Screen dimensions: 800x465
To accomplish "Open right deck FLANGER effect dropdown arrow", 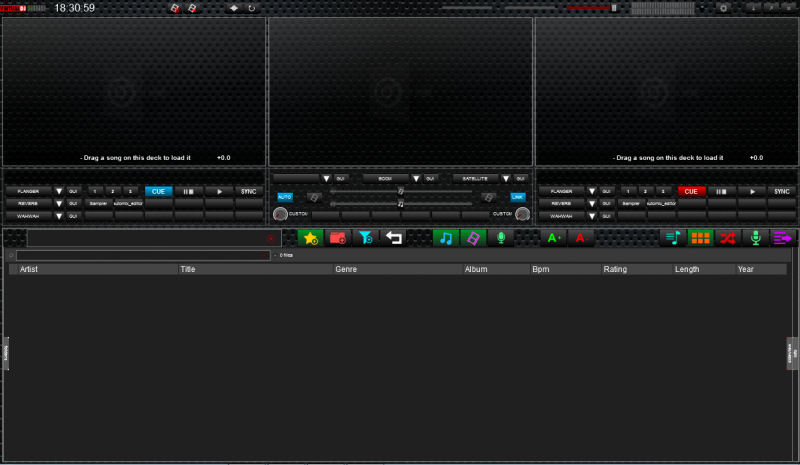I will click(x=592, y=191).
